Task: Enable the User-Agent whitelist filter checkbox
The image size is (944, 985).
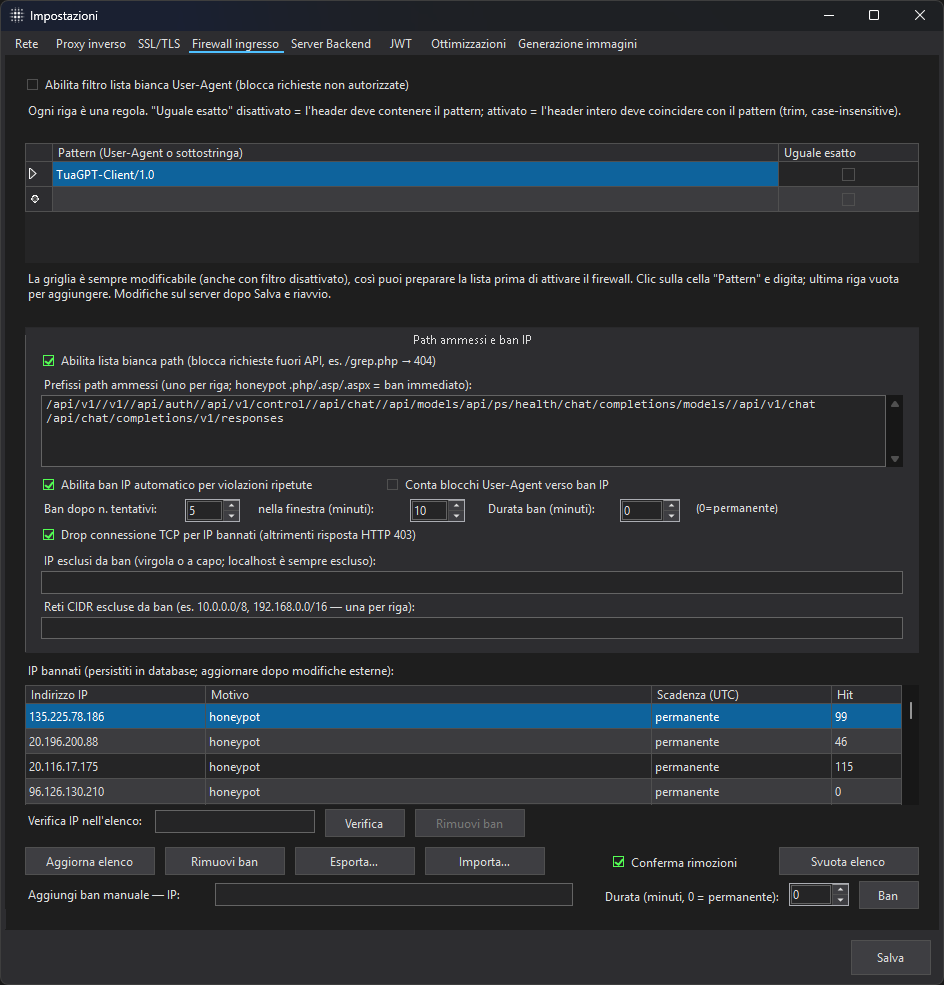Action: pos(33,85)
